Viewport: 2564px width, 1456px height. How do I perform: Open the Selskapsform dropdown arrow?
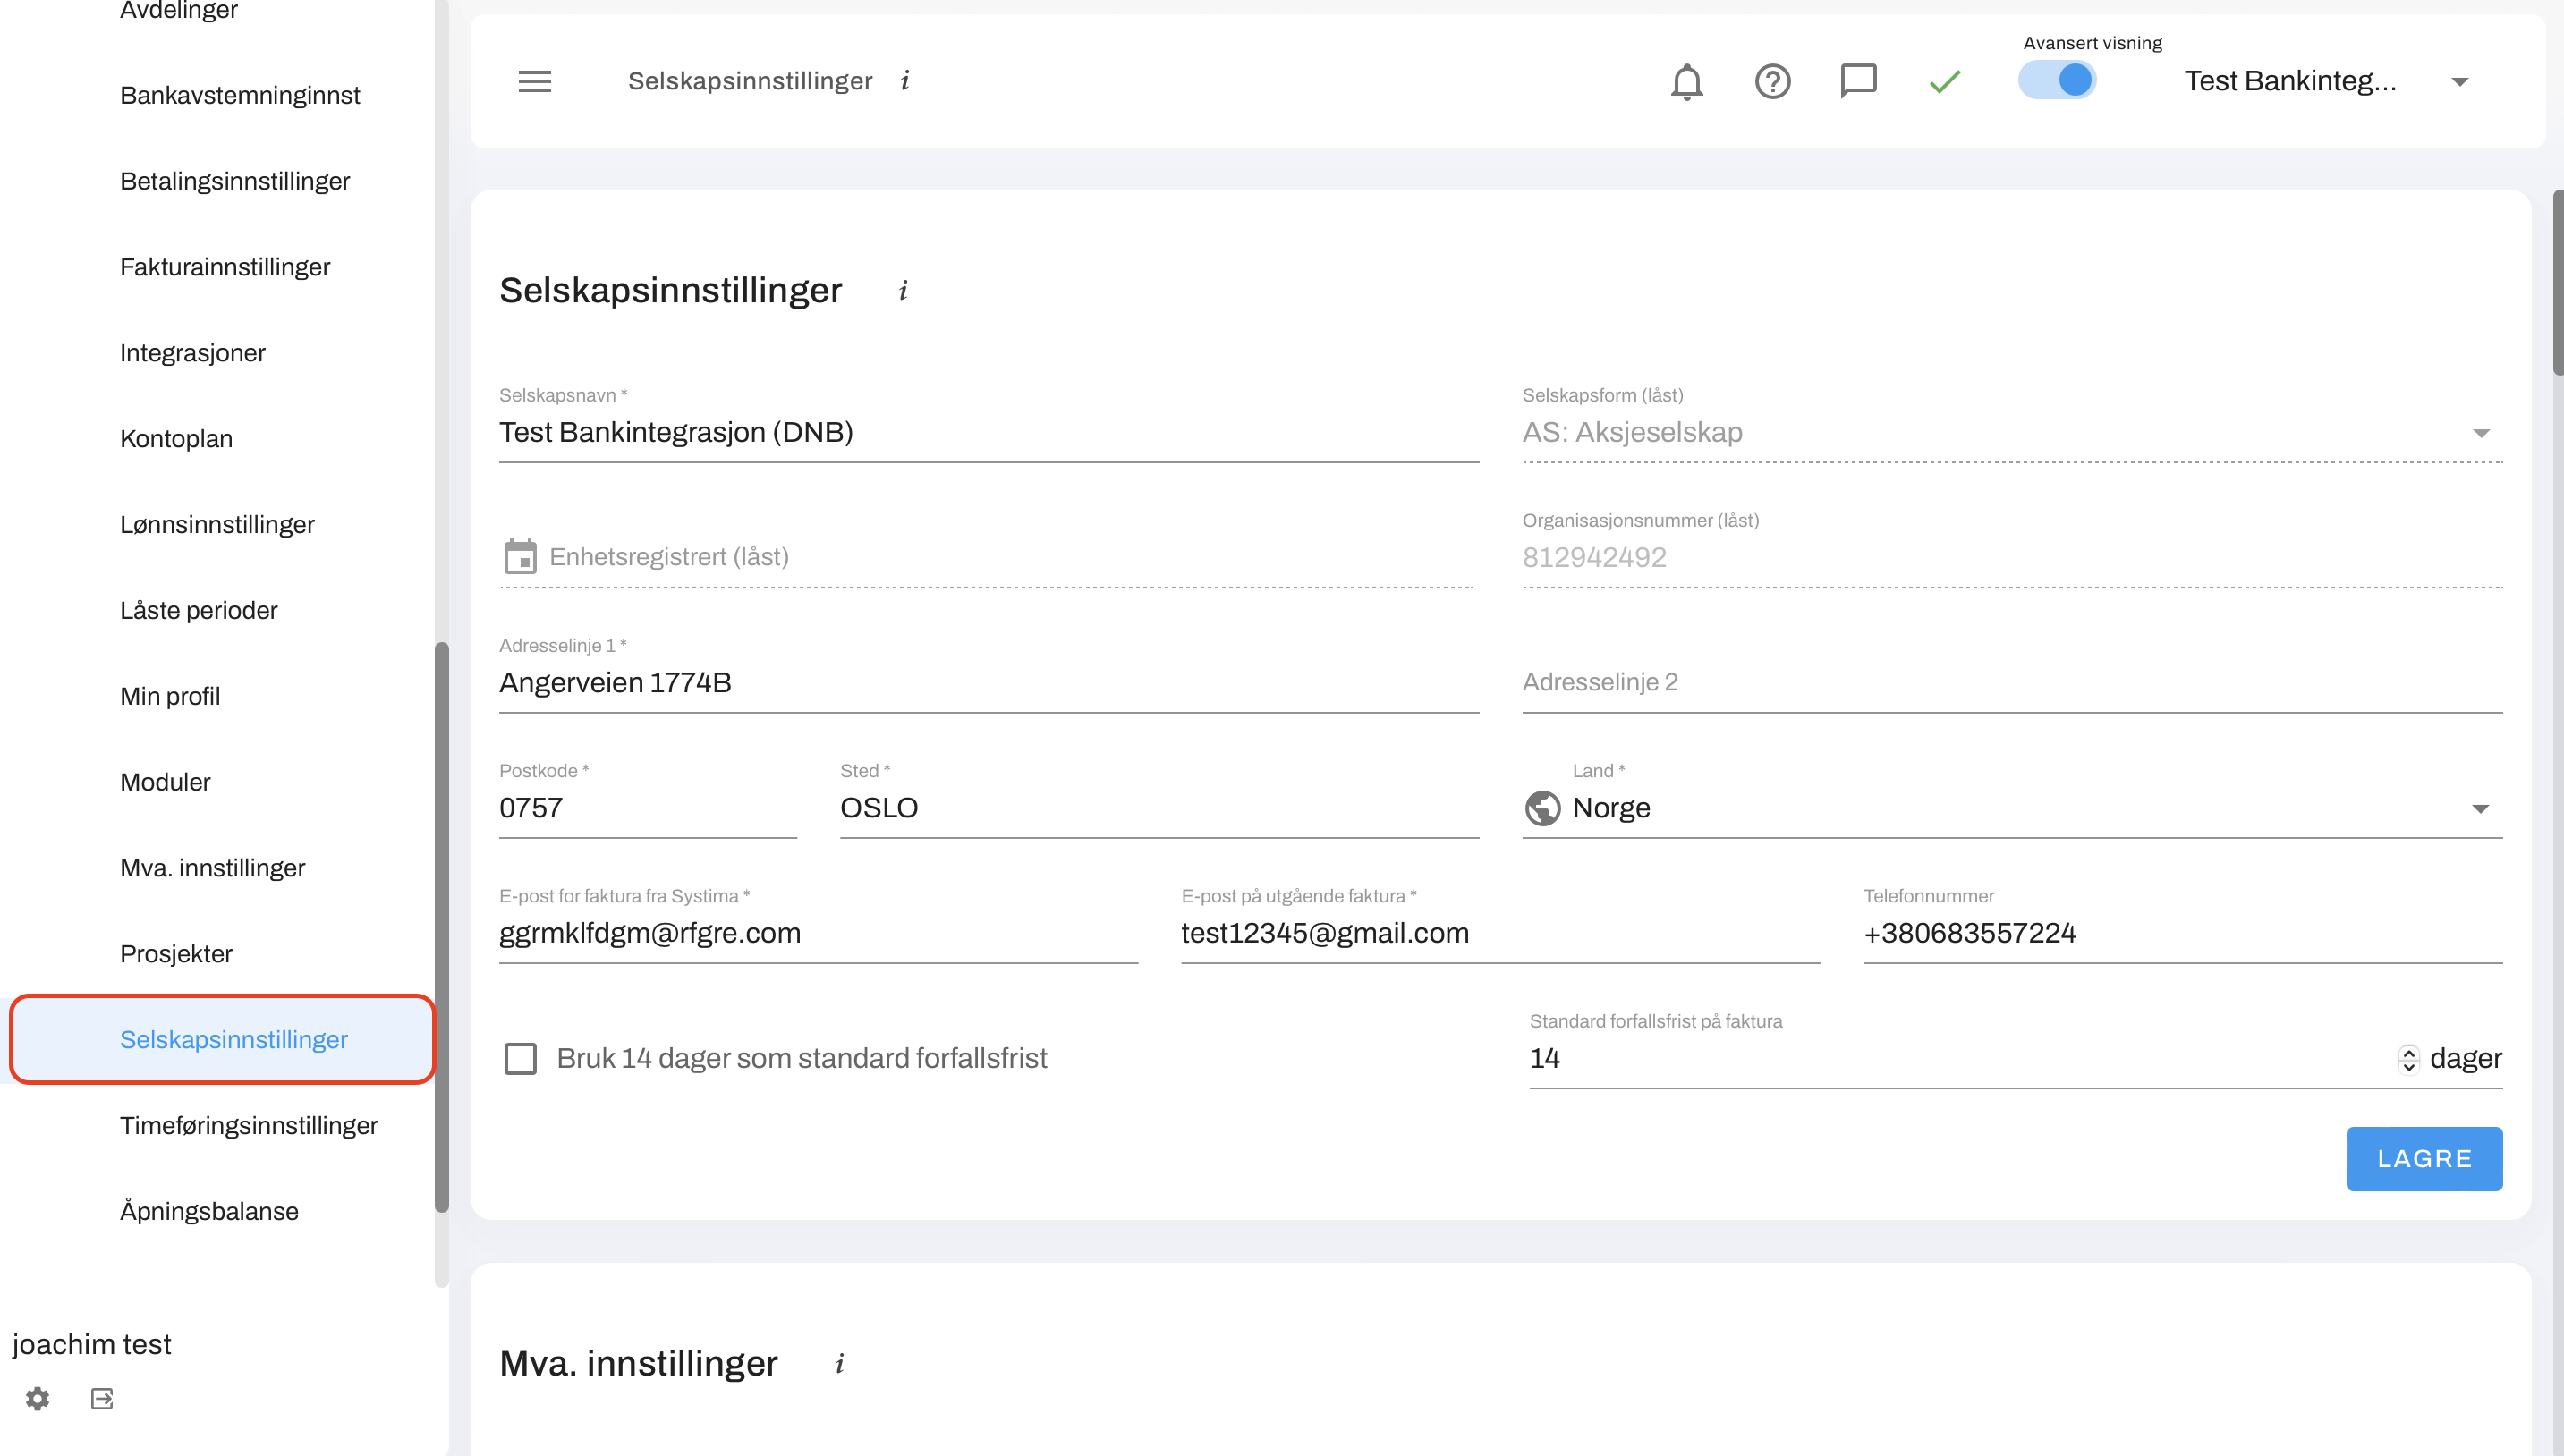2480,433
